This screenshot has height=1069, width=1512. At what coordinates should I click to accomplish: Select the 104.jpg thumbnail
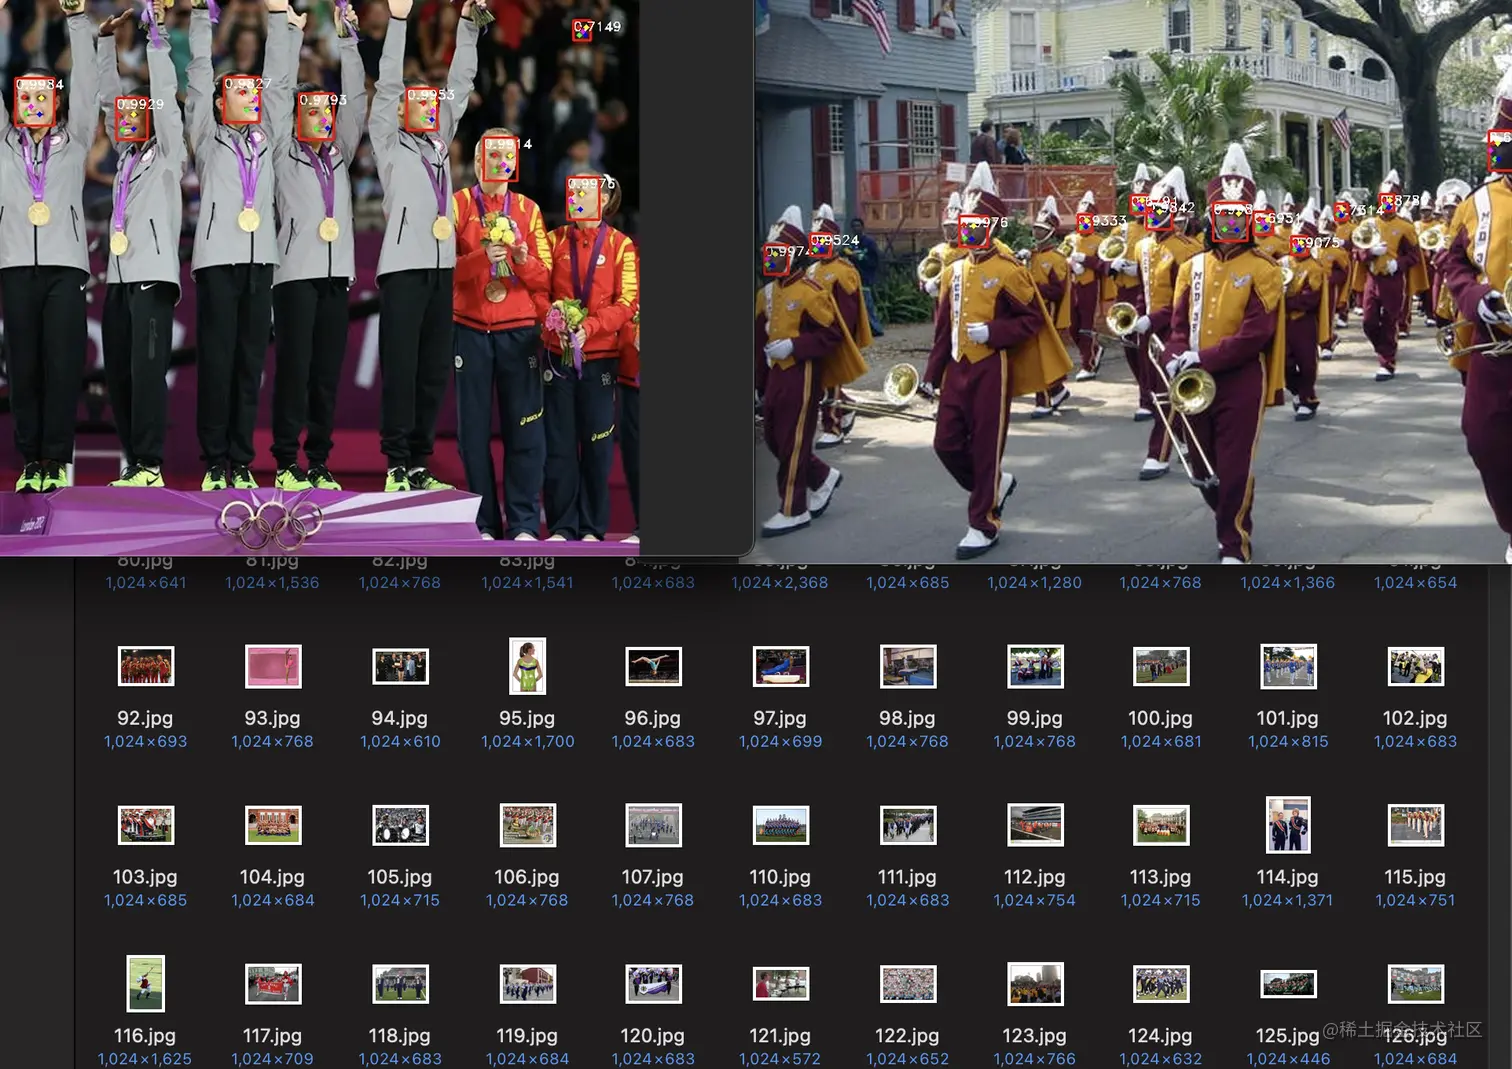coord(273,825)
